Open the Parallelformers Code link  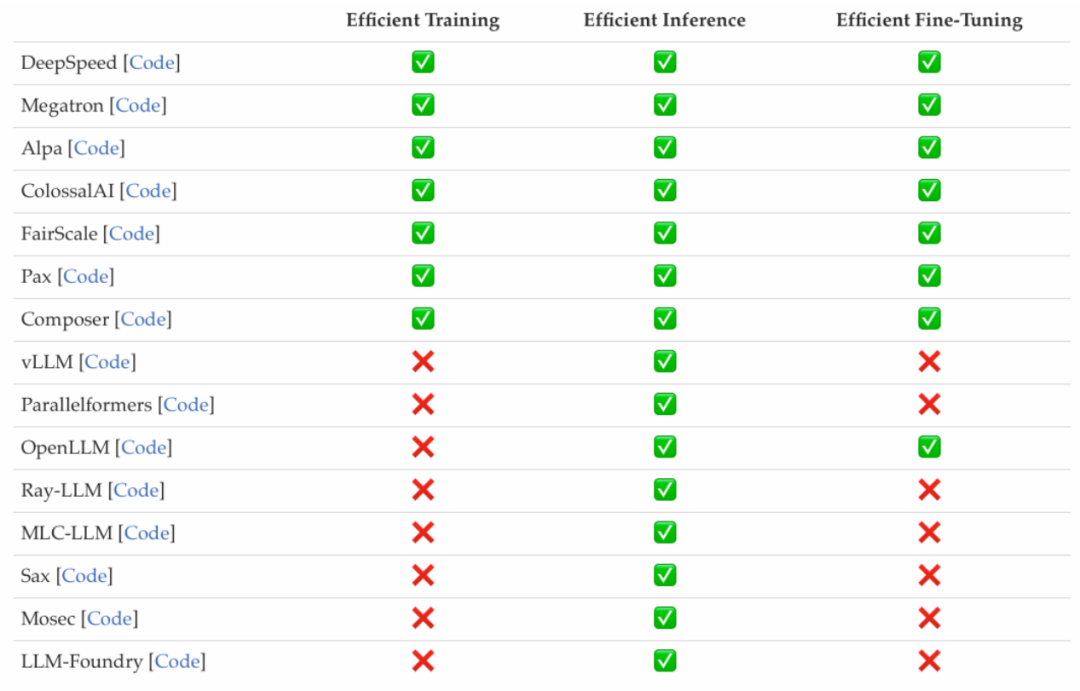(x=186, y=405)
